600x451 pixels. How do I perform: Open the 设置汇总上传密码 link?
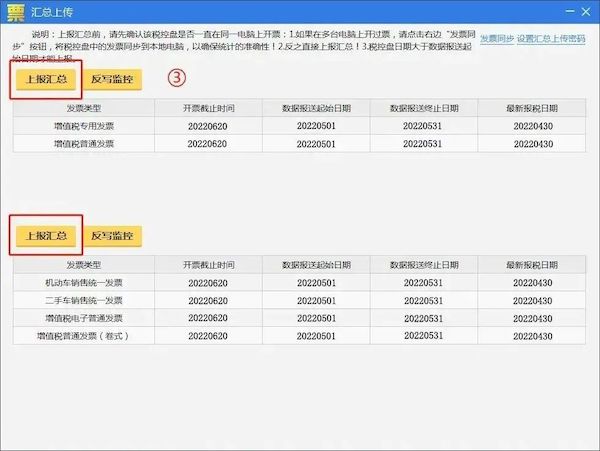[x=551, y=39]
